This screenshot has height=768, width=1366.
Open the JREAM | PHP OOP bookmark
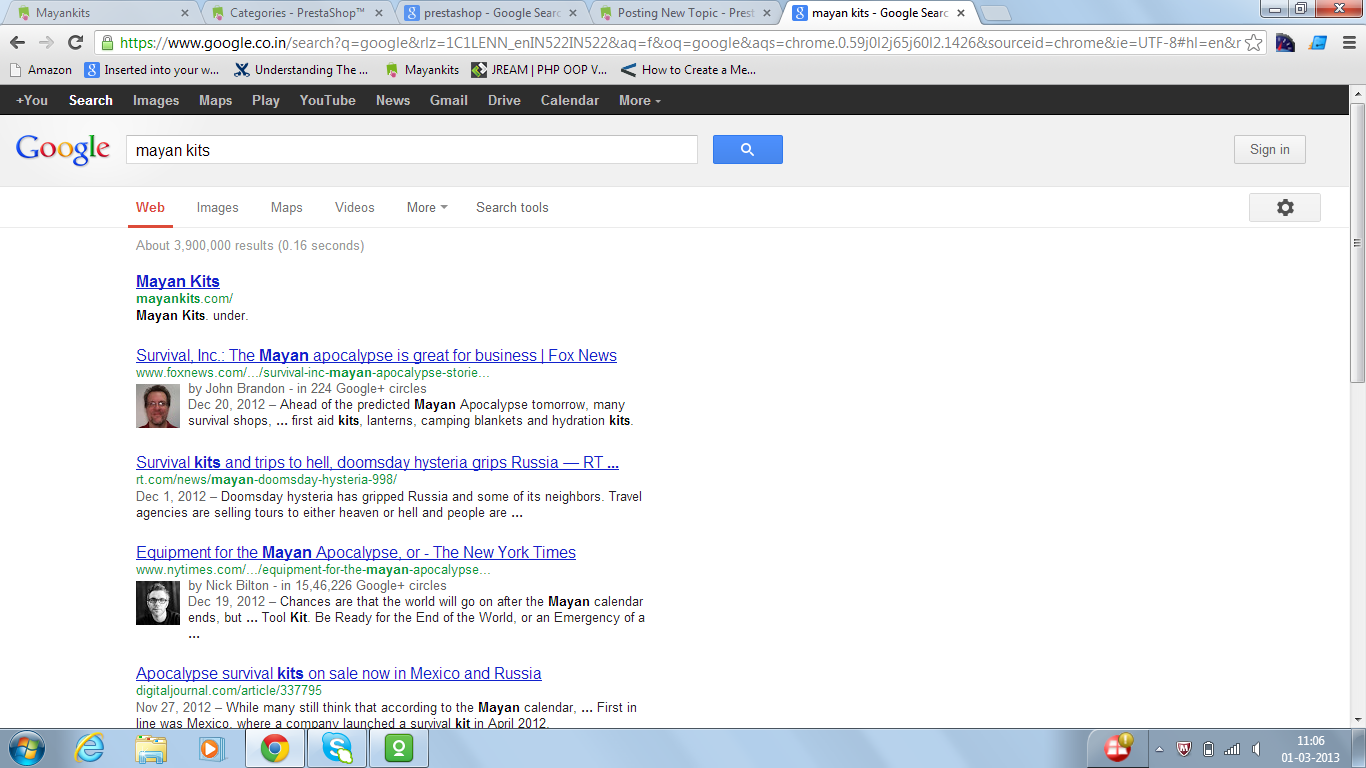(538, 70)
